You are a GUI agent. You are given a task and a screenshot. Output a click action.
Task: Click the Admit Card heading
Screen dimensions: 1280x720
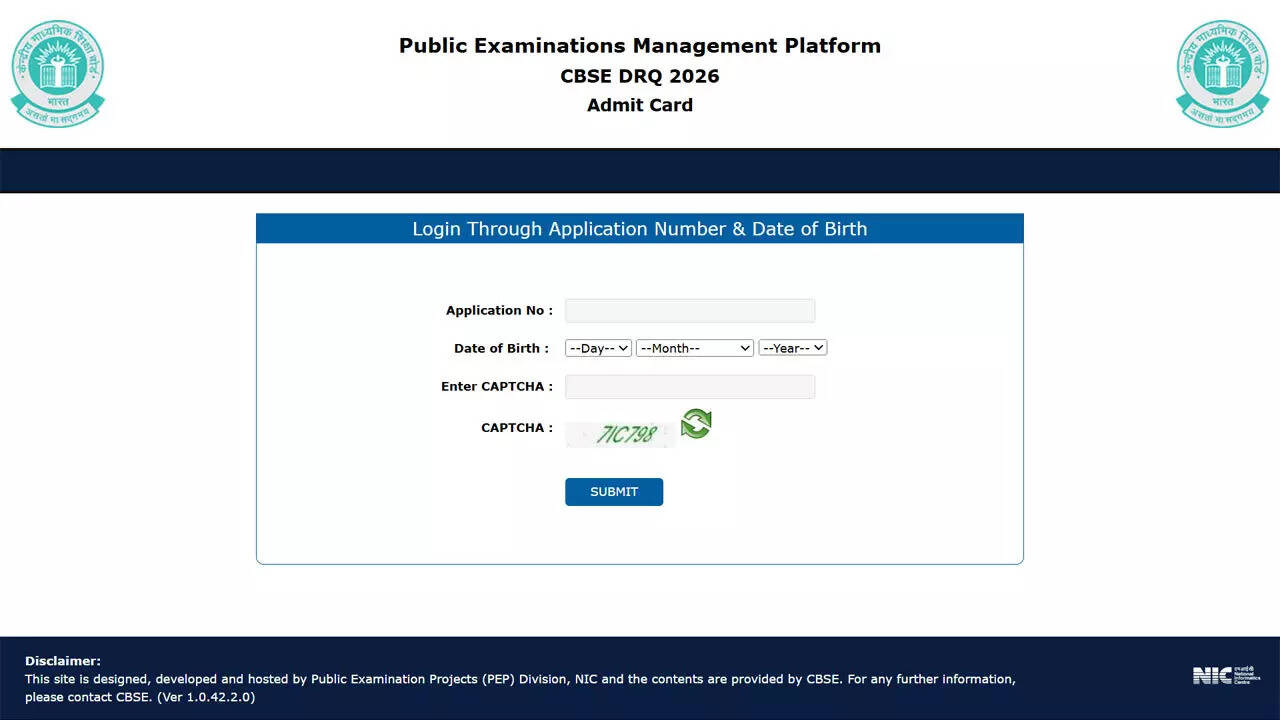coord(639,105)
